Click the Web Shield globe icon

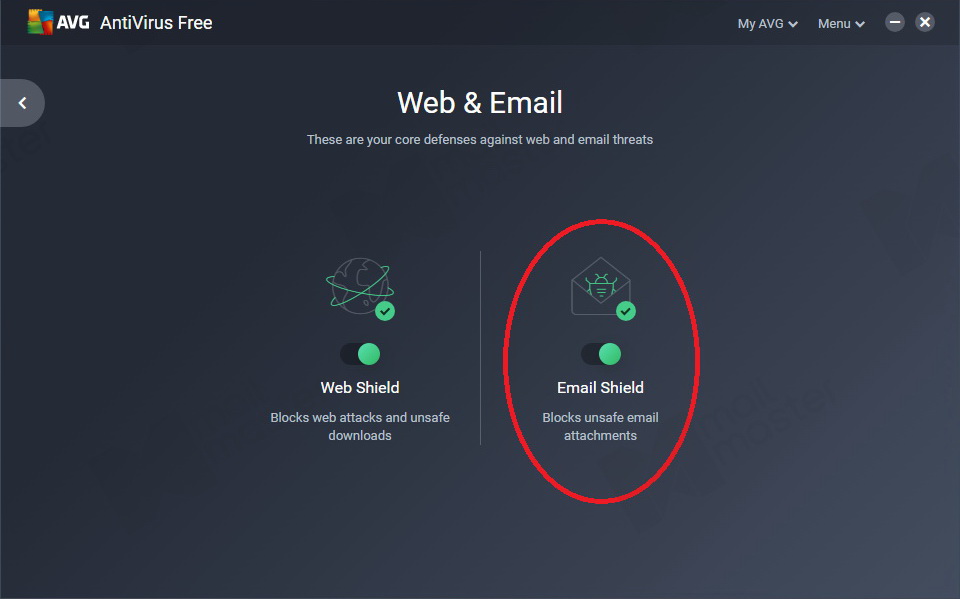click(359, 286)
